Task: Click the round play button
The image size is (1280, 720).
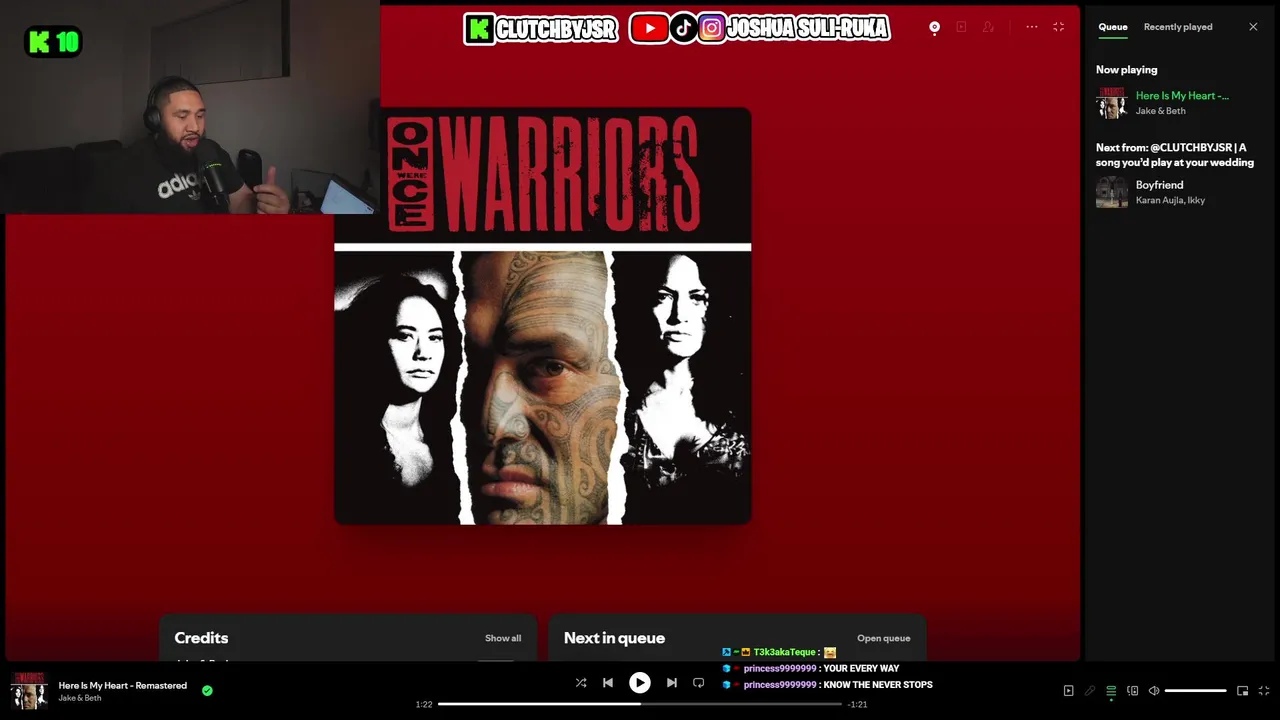Action: click(639, 683)
